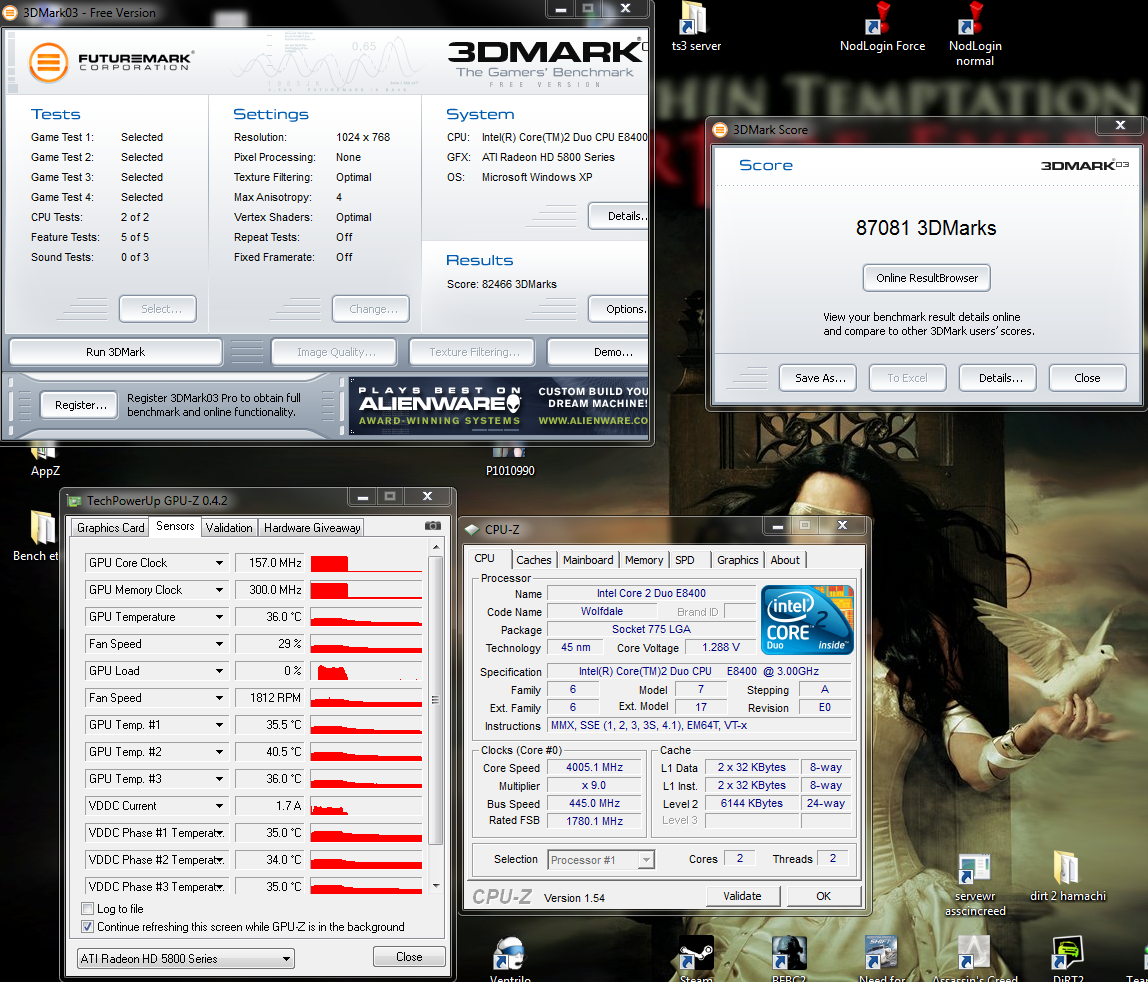Viewport: 1148px width, 982px height.
Task: Switch to CPU-Z Memory tab
Action: pos(644,559)
